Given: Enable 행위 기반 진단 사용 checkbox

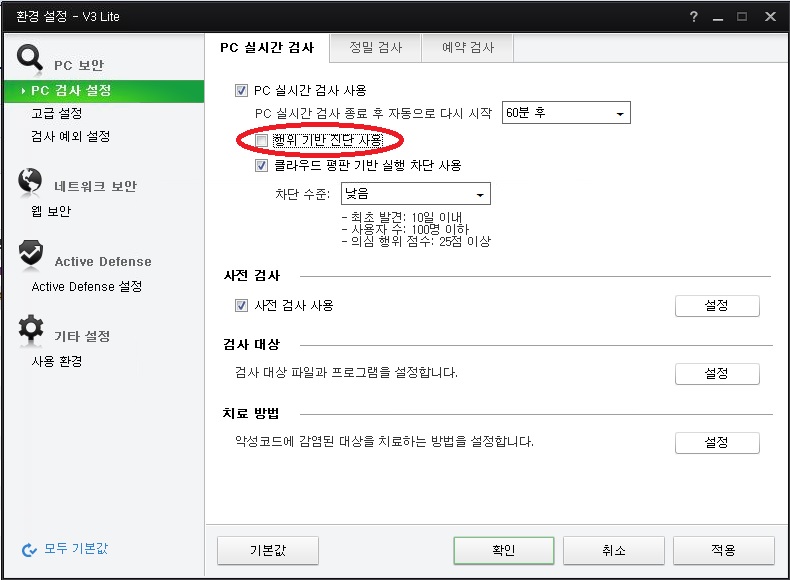Looking at the screenshot, I should (262, 140).
